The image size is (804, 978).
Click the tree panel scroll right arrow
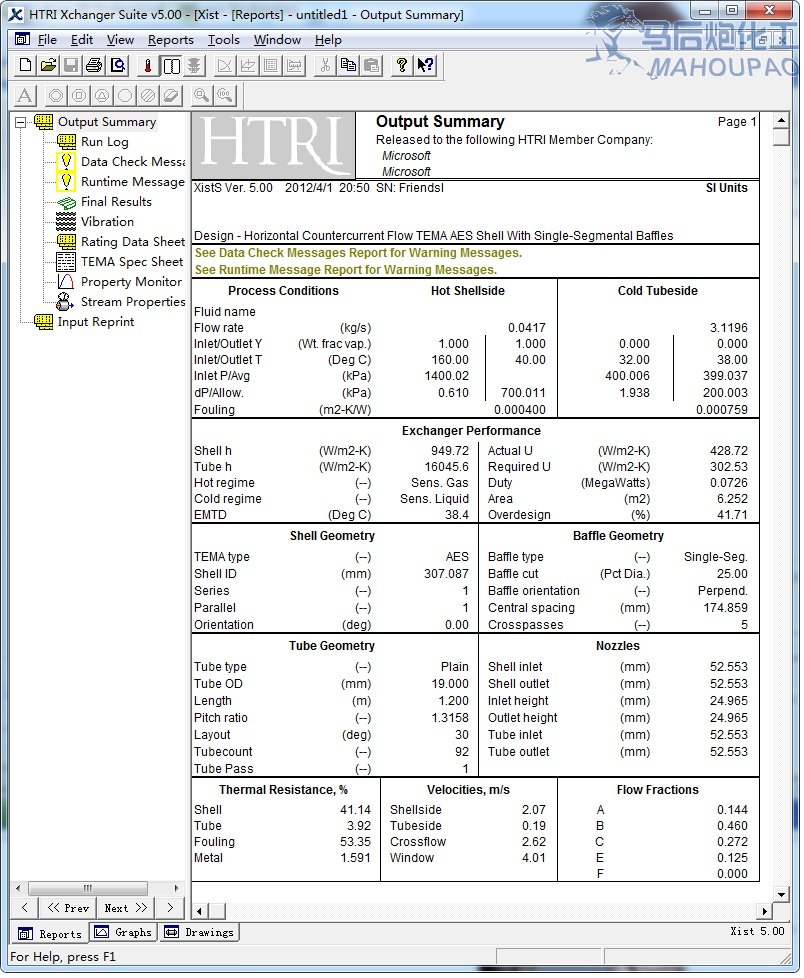click(x=177, y=888)
